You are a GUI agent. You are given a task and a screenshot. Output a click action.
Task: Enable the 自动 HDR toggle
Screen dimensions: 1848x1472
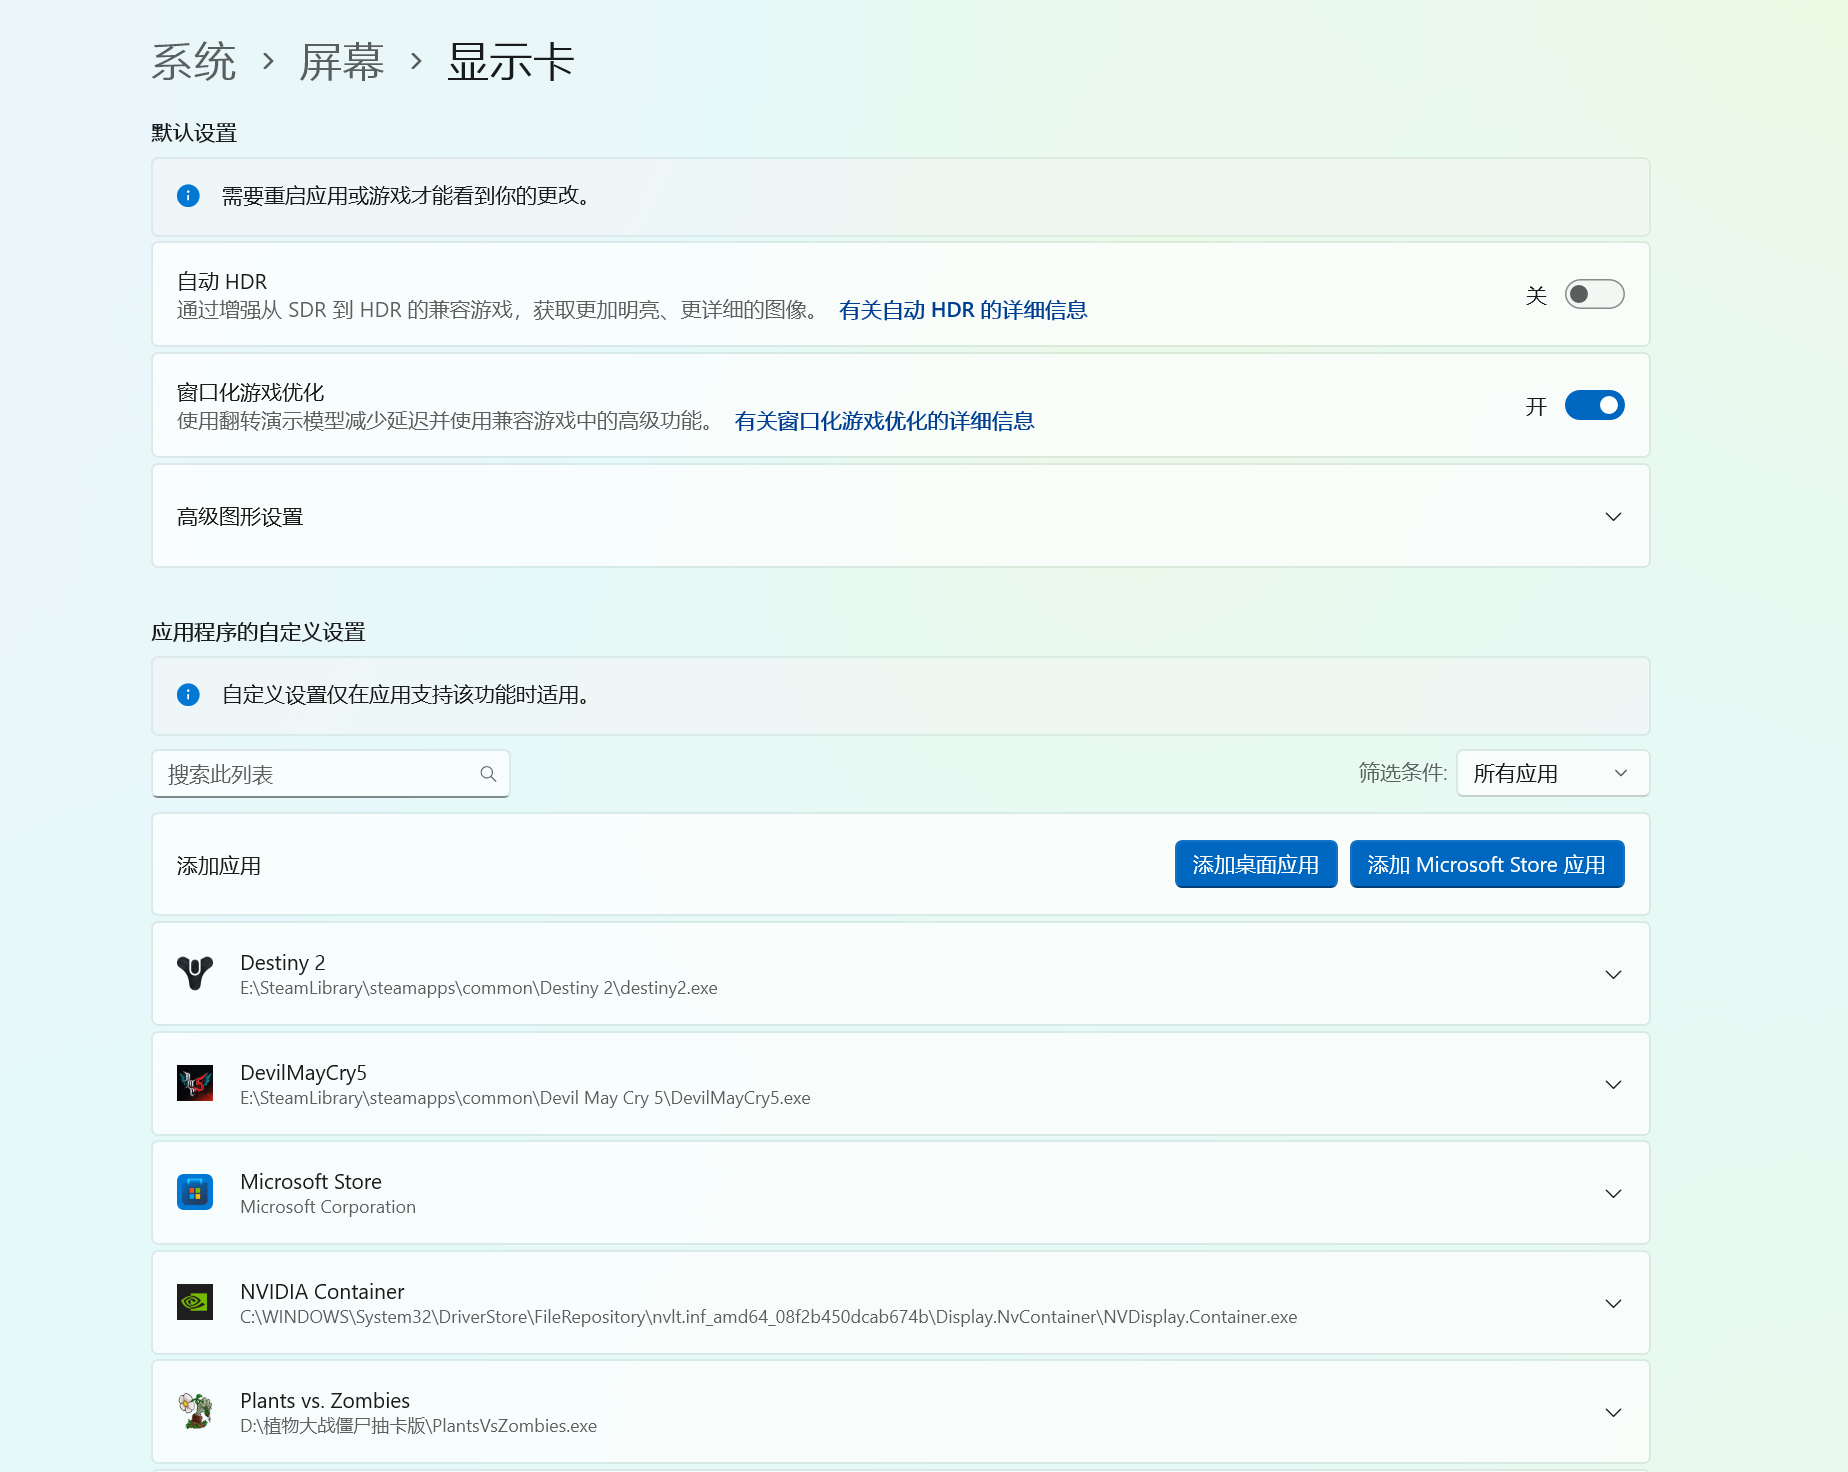point(1594,294)
